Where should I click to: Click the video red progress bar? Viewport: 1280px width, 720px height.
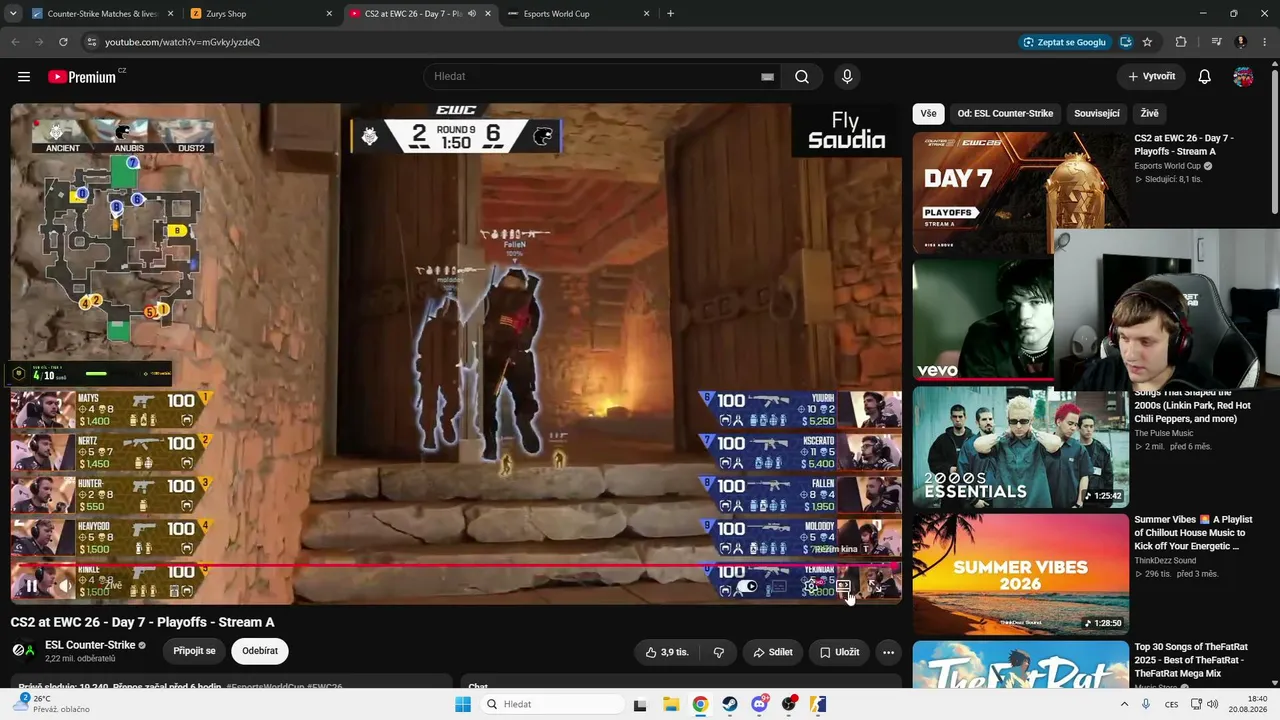455,565
